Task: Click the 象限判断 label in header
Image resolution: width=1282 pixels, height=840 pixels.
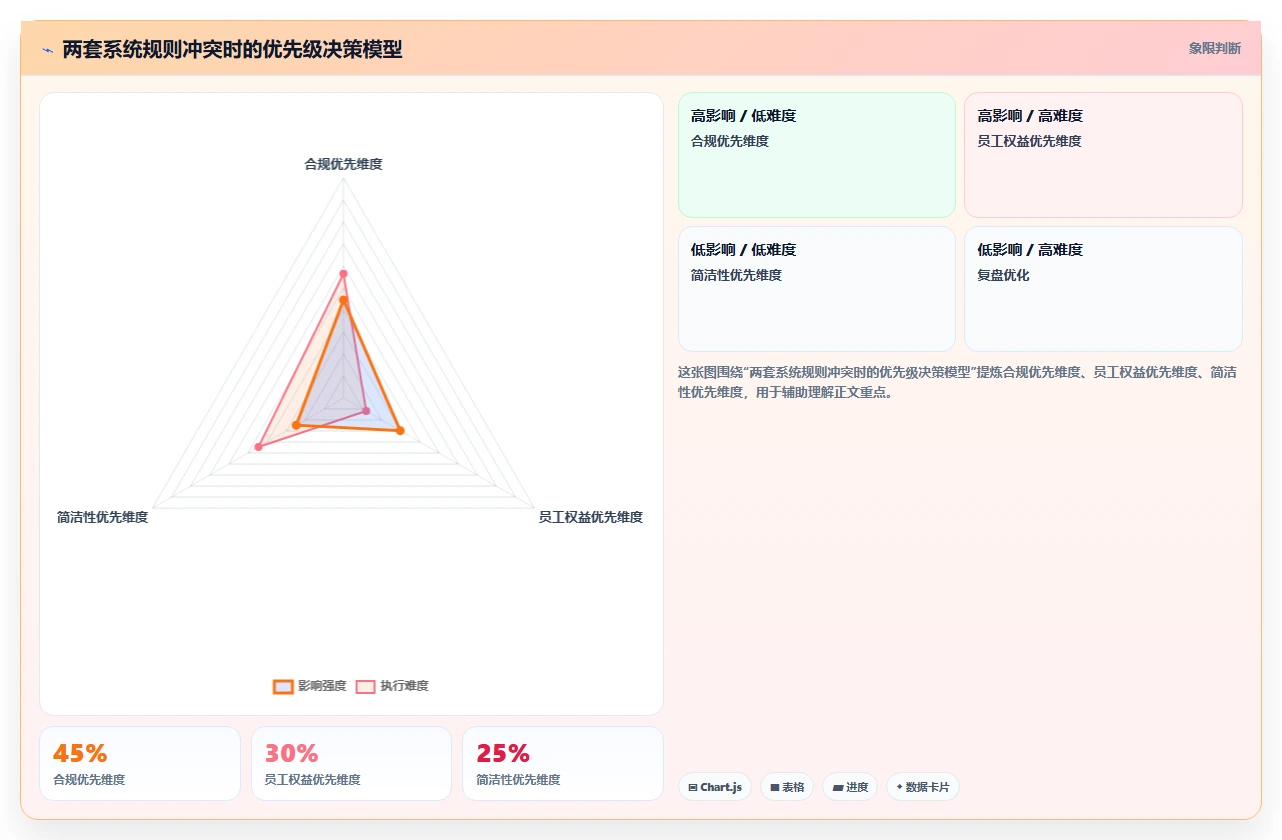Action: 1215,48
